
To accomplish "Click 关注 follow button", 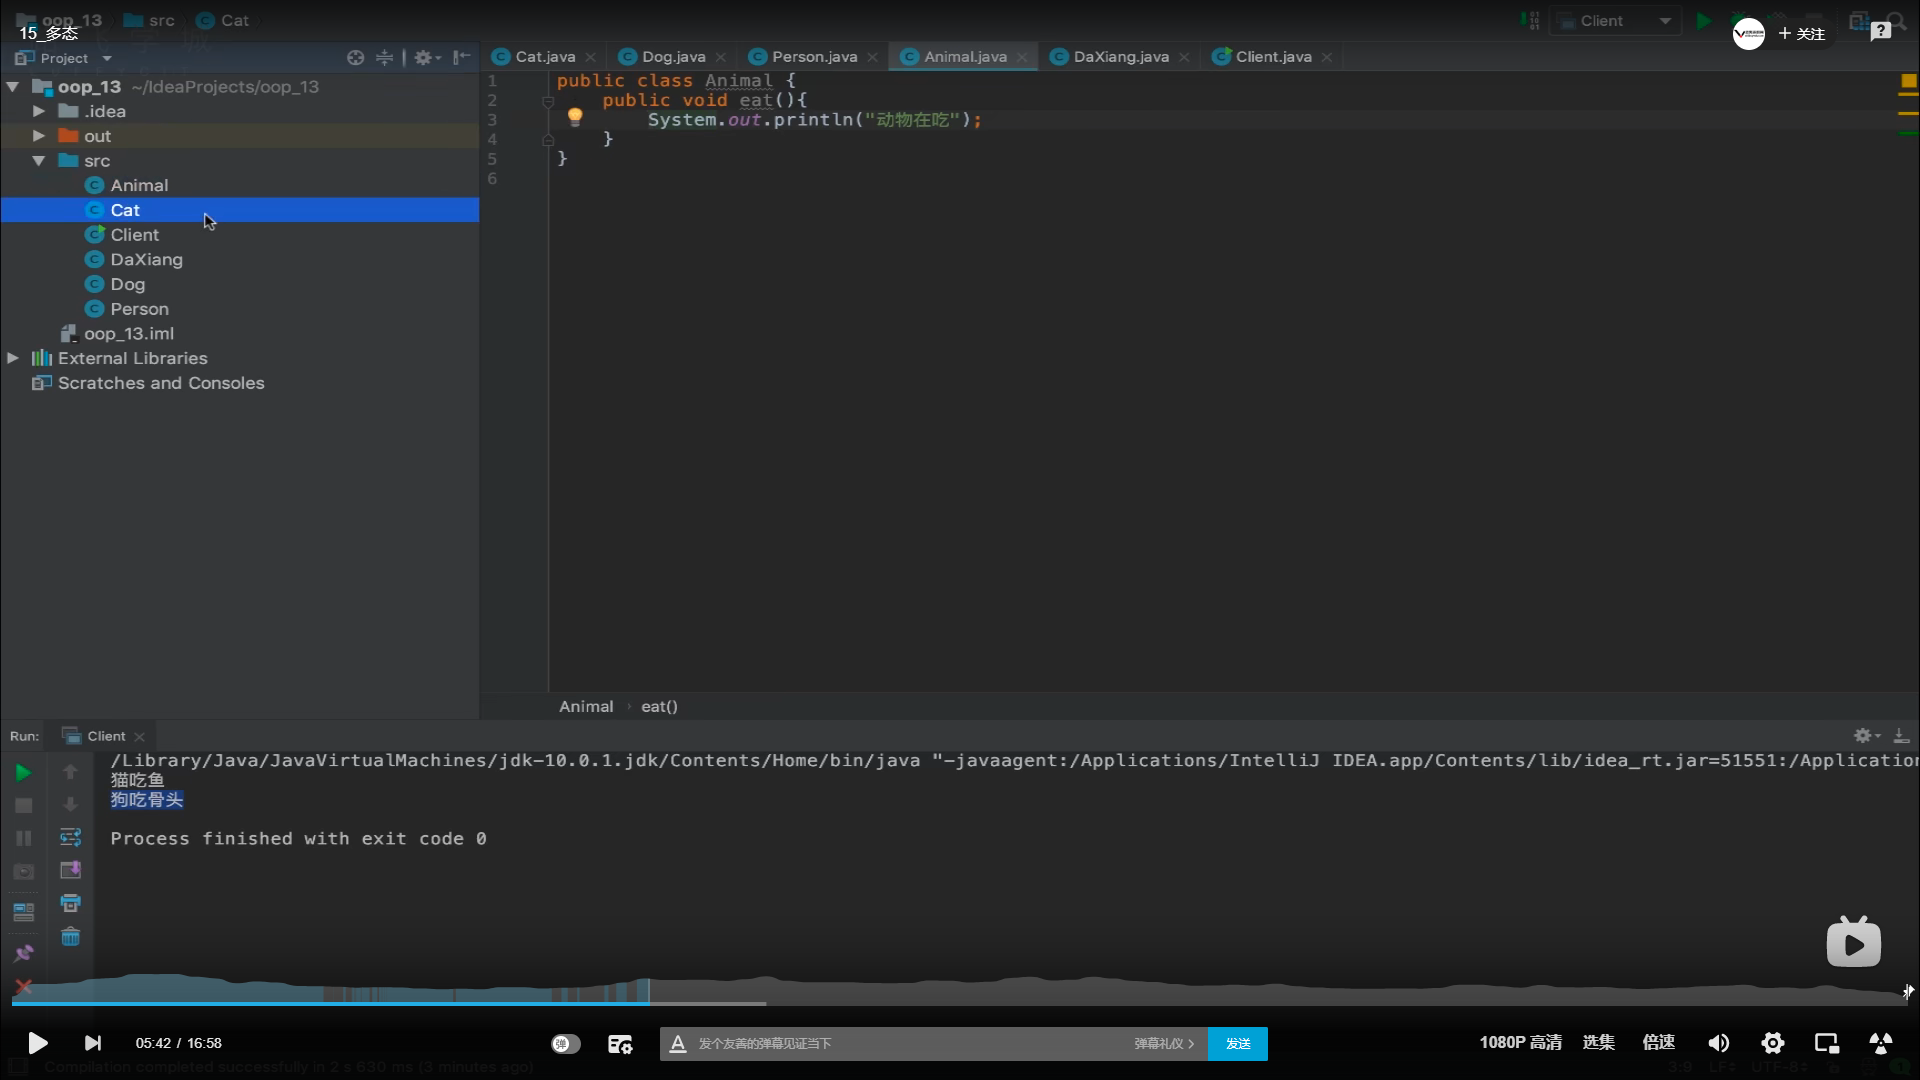I will (x=1801, y=34).
